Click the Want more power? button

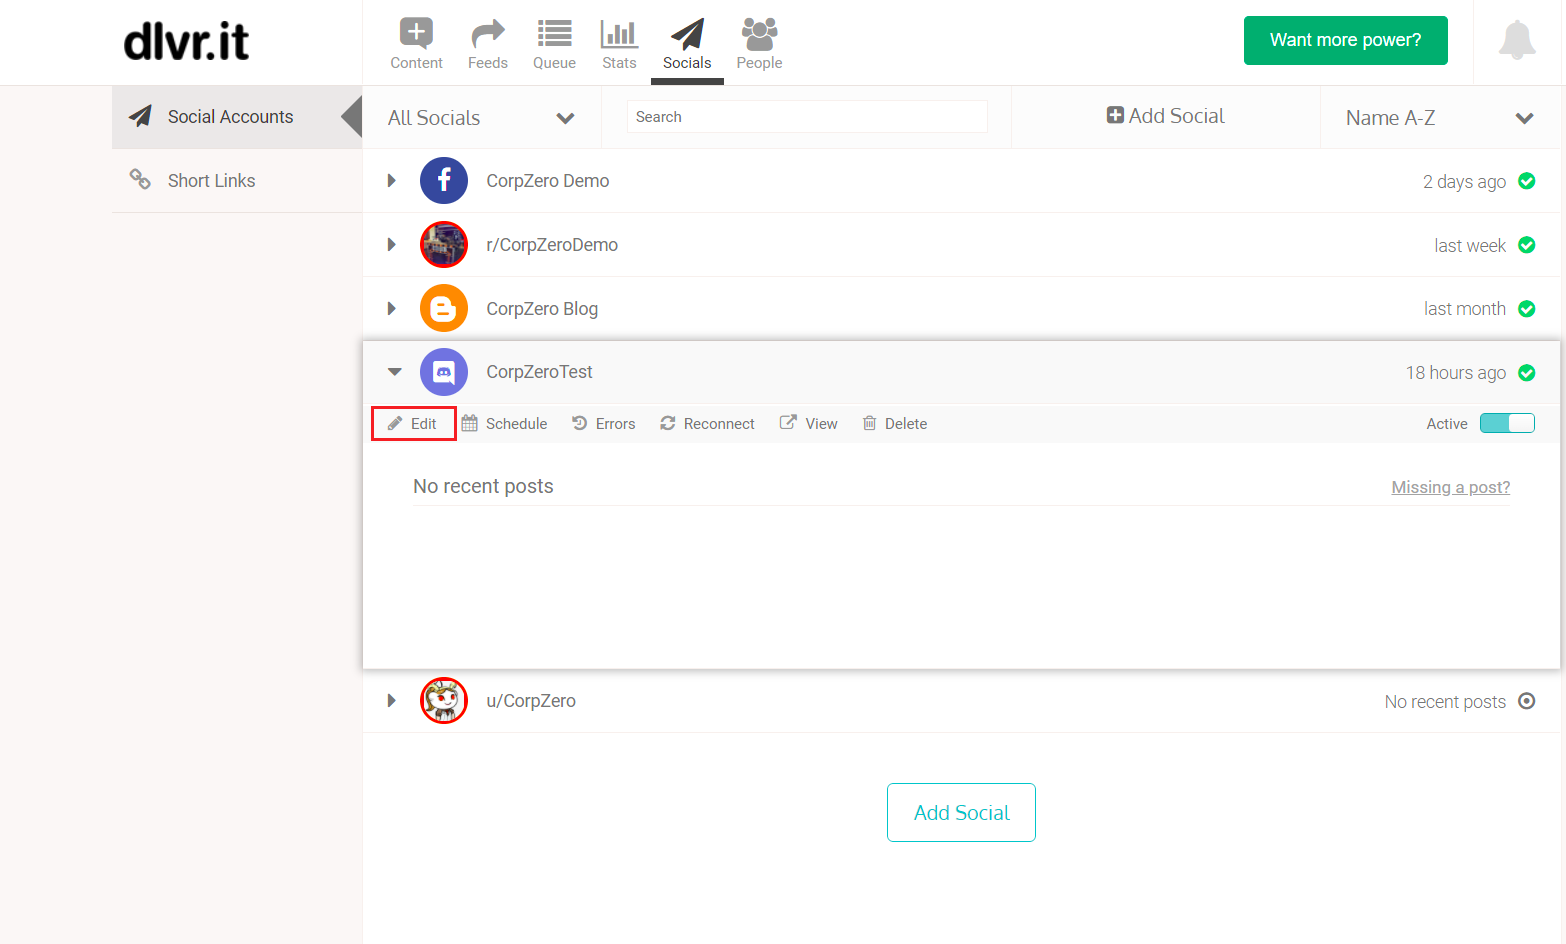pyautogui.click(x=1345, y=40)
